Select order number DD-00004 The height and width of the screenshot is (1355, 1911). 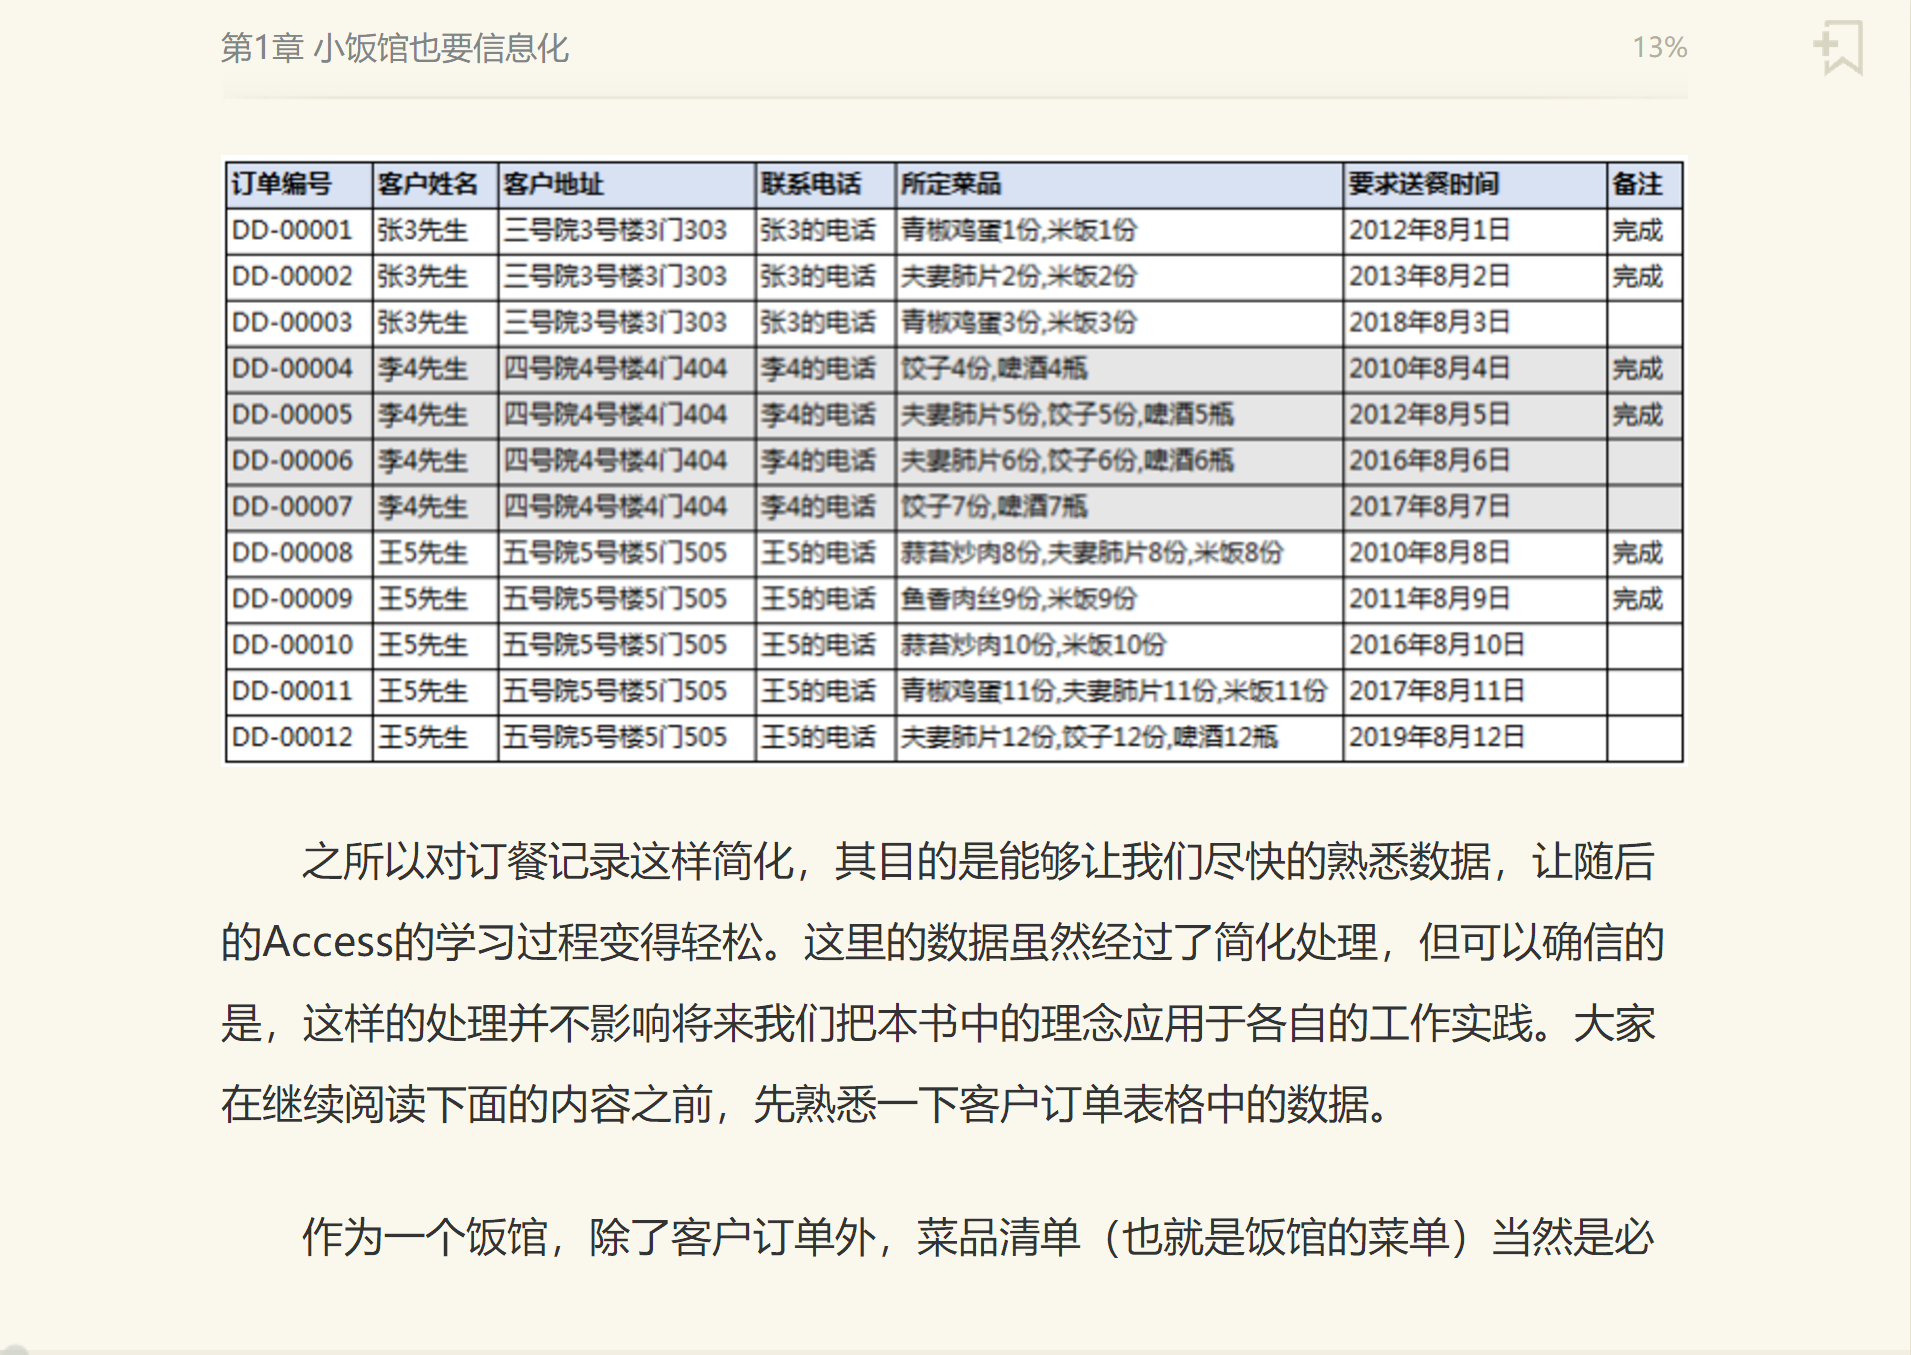[292, 368]
